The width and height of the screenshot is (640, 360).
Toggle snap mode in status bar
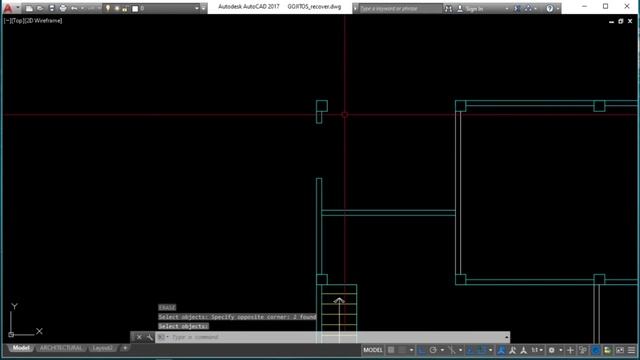(403, 350)
